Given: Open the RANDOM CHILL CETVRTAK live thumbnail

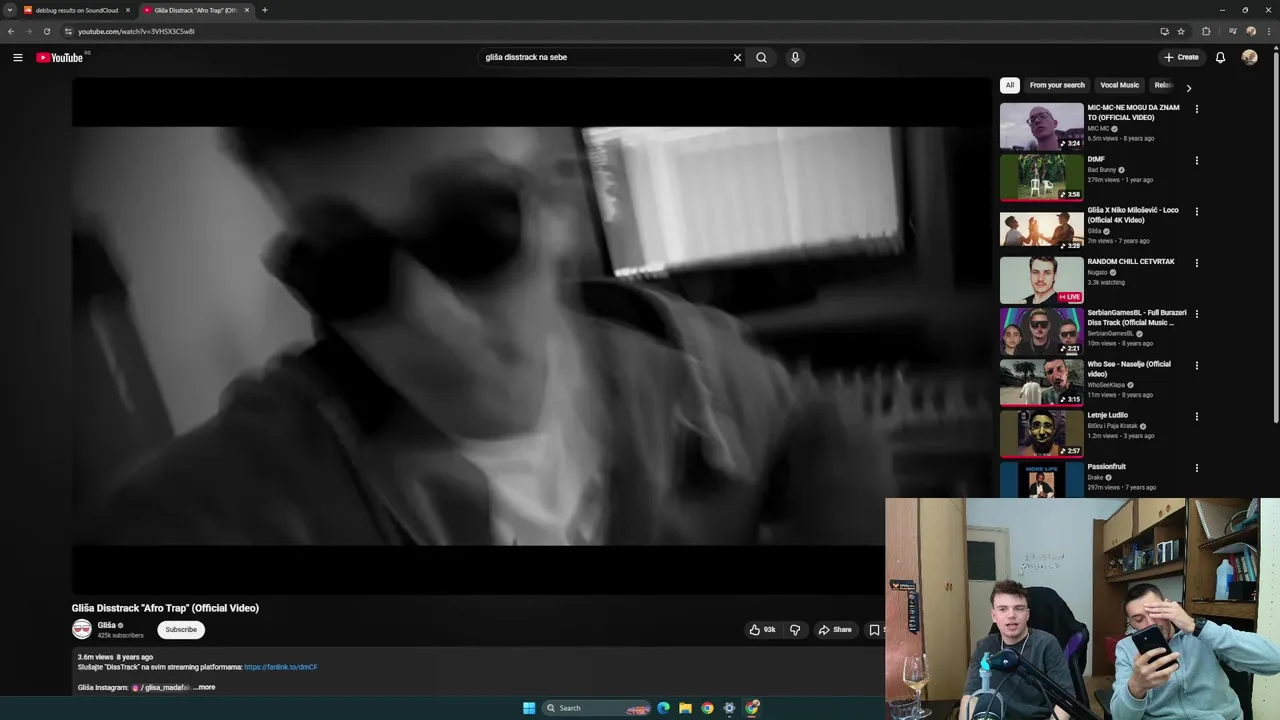Looking at the screenshot, I should (1041, 280).
